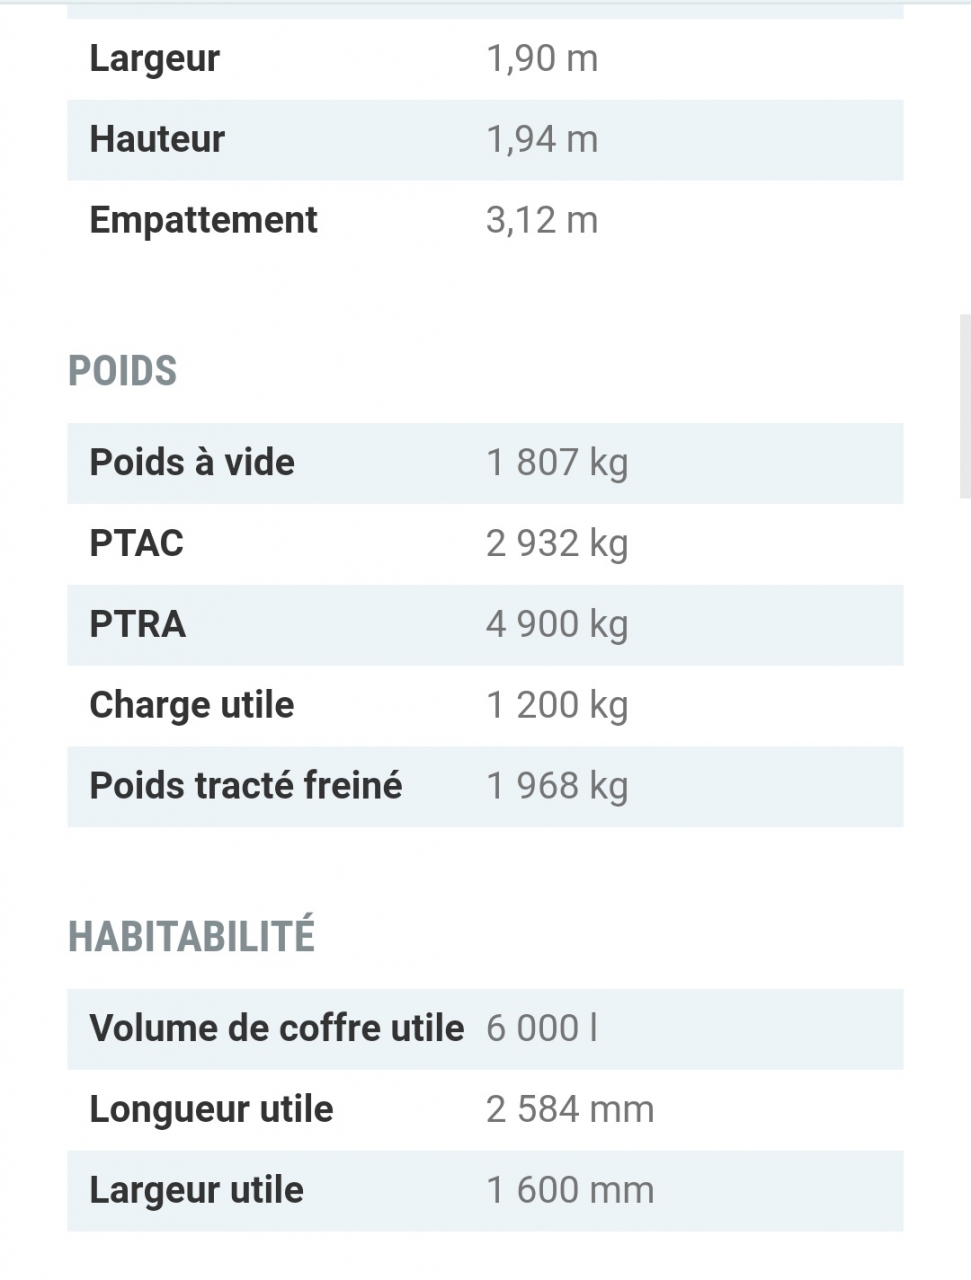Tap the HABITABILITÉ section heading
Viewport: 971px width, 1280px height.
click(x=191, y=937)
